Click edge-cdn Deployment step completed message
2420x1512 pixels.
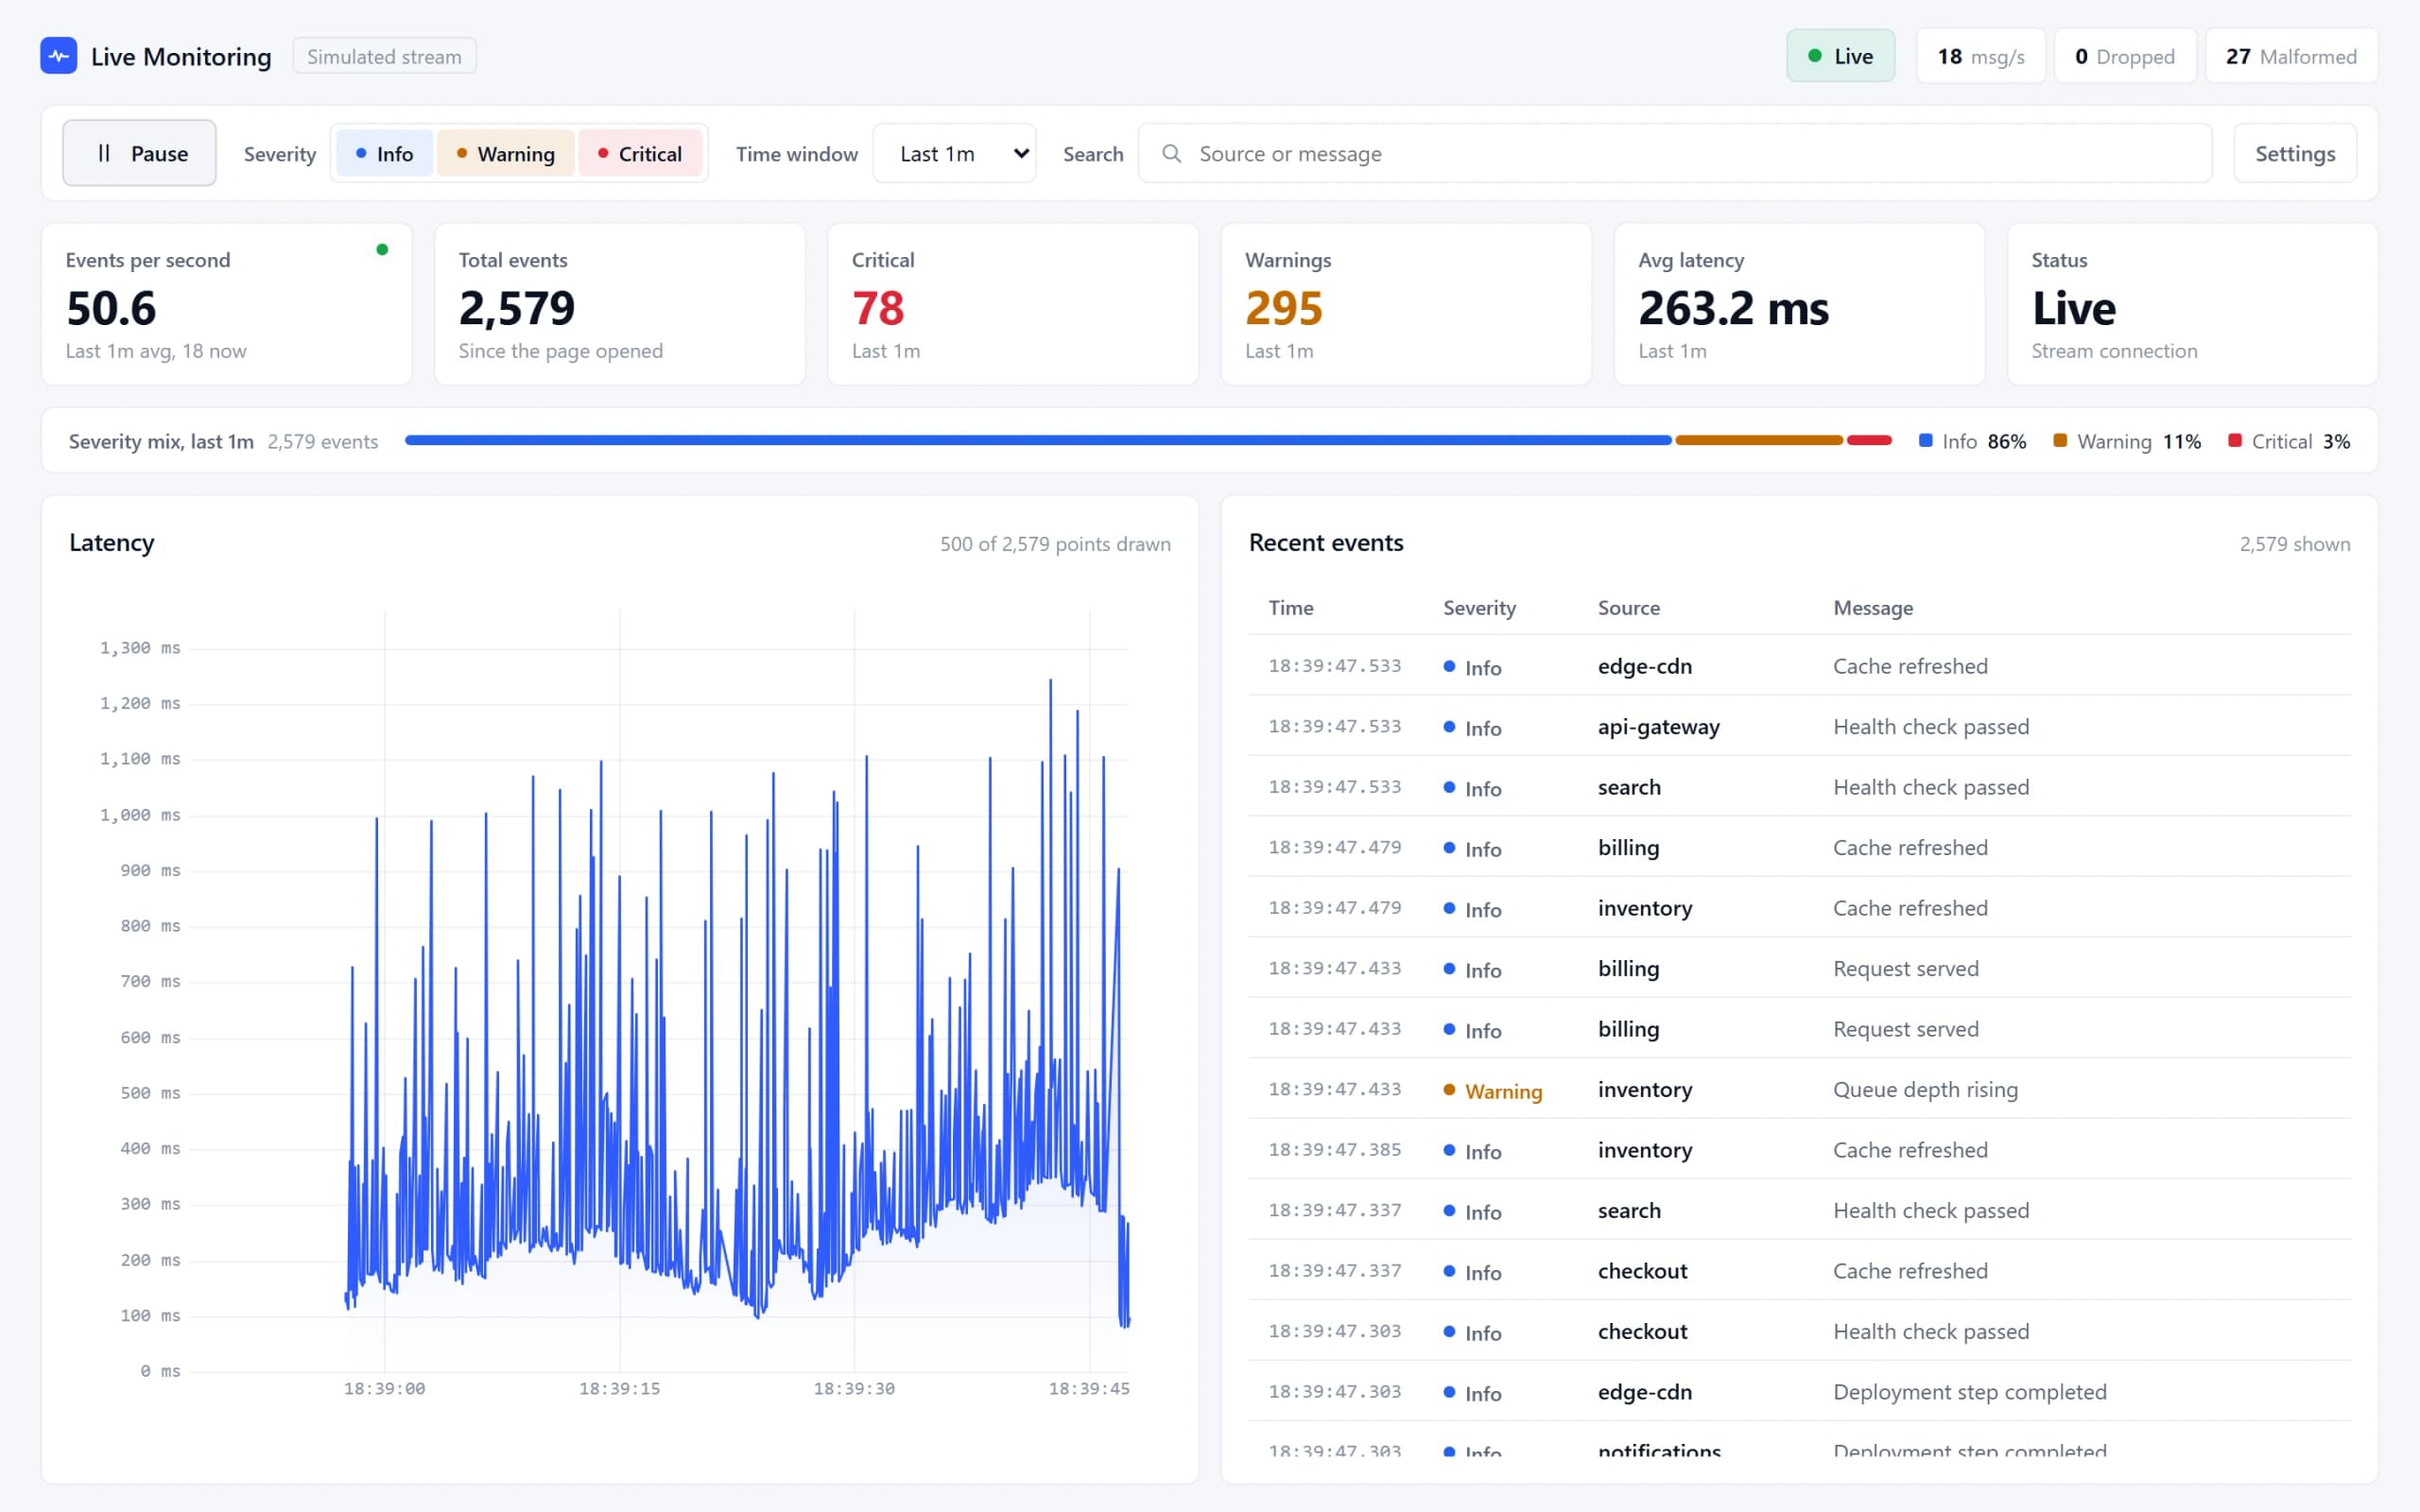(x=1969, y=1392)
